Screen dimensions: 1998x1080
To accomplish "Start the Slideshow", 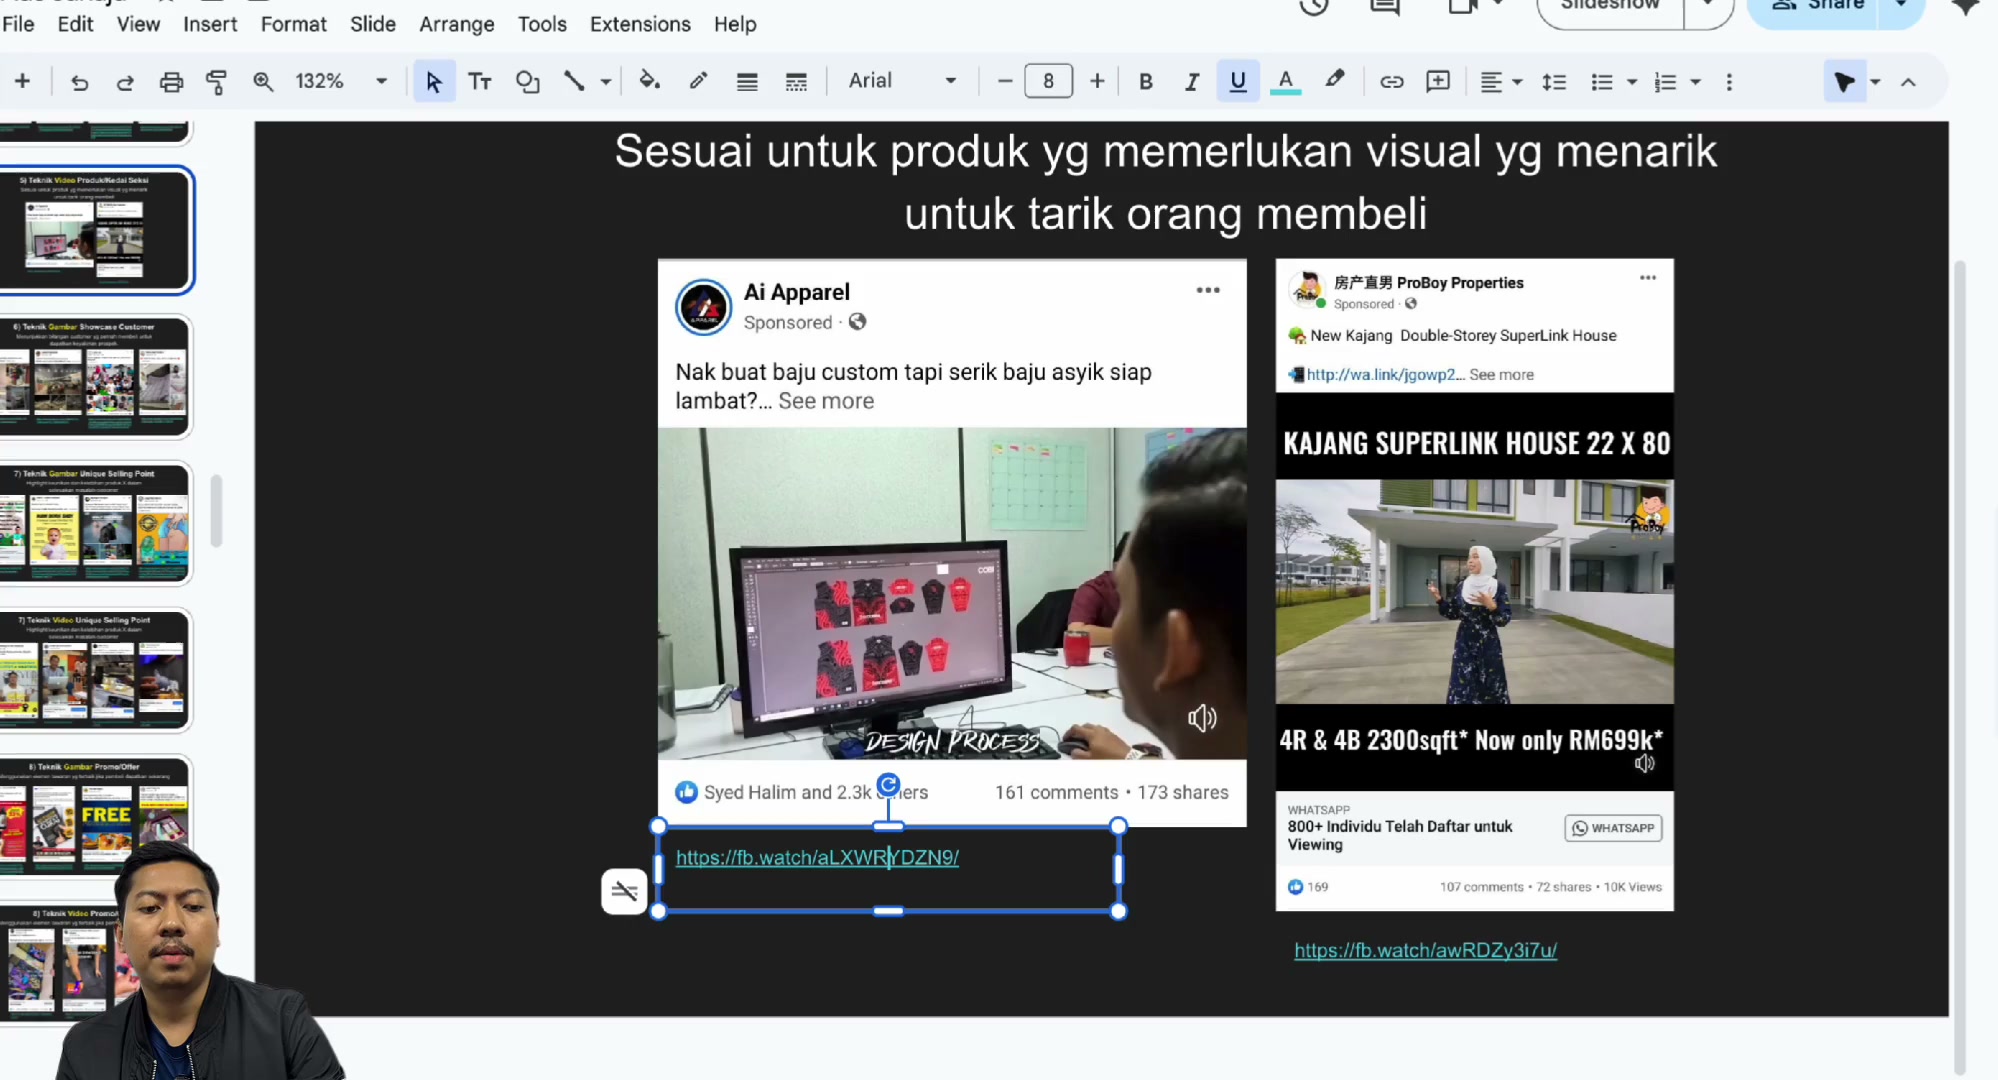I will point(1610,6).
